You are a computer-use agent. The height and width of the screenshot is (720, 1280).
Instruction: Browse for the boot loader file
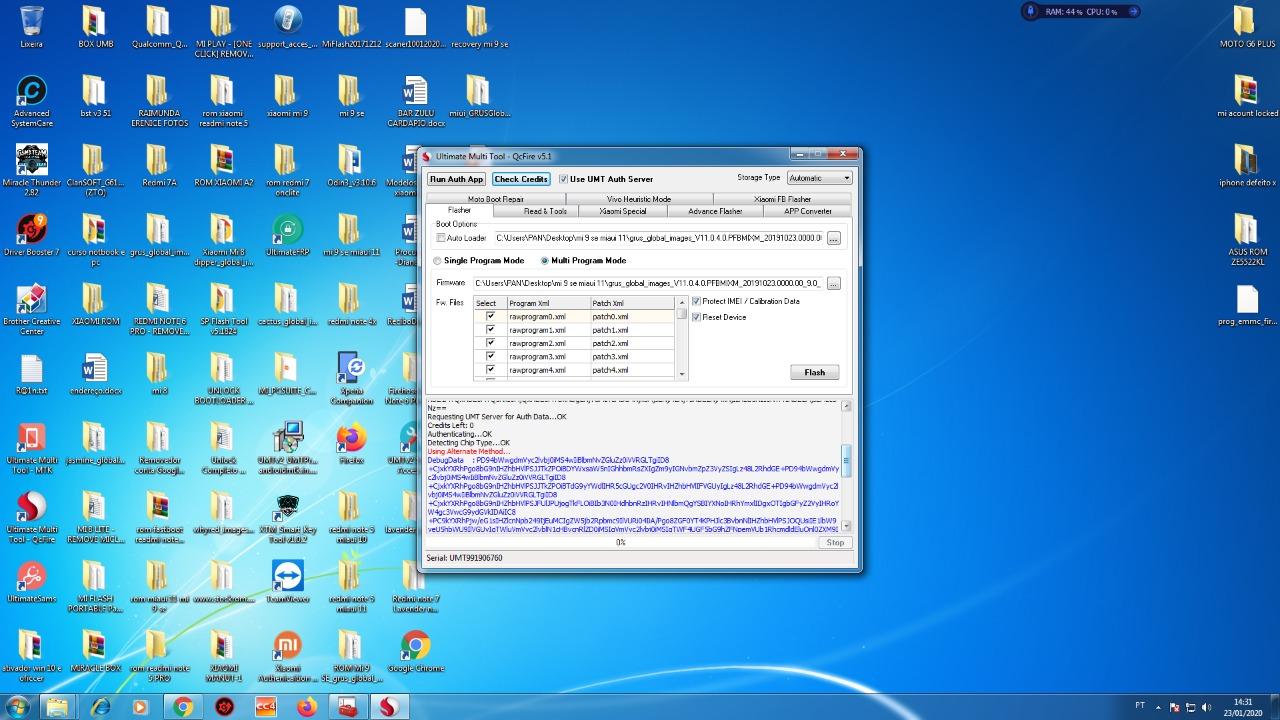(833, 238)
